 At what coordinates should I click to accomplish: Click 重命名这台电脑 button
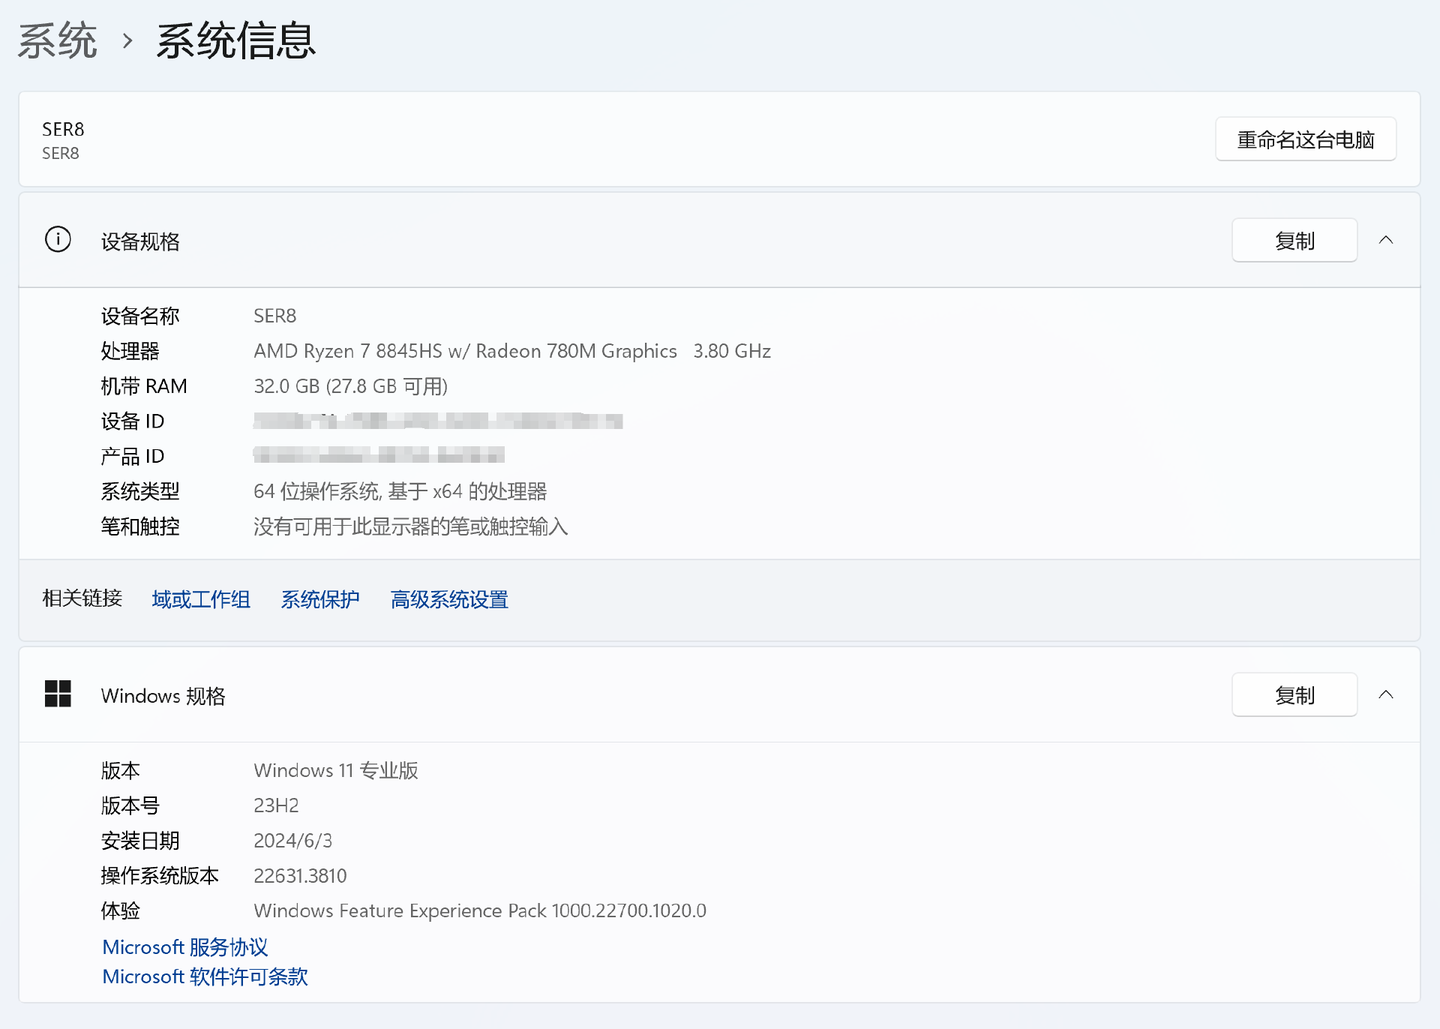(1305, 139)
